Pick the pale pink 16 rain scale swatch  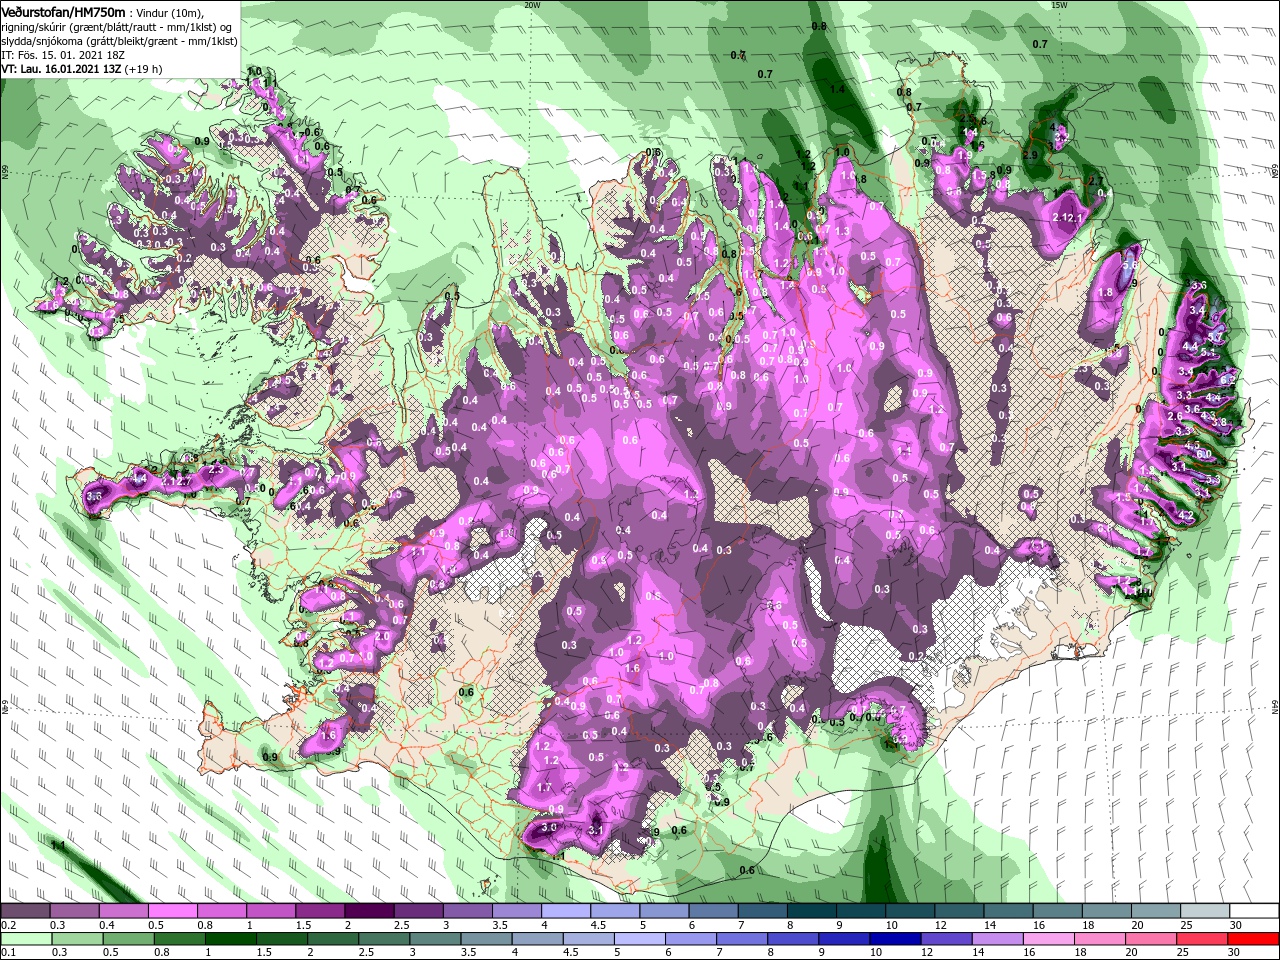click(1049, 939)
